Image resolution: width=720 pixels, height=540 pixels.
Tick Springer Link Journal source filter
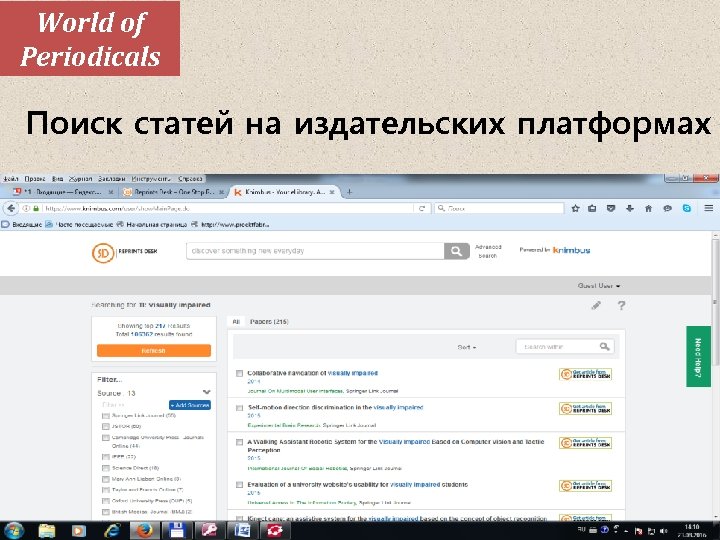106,416
